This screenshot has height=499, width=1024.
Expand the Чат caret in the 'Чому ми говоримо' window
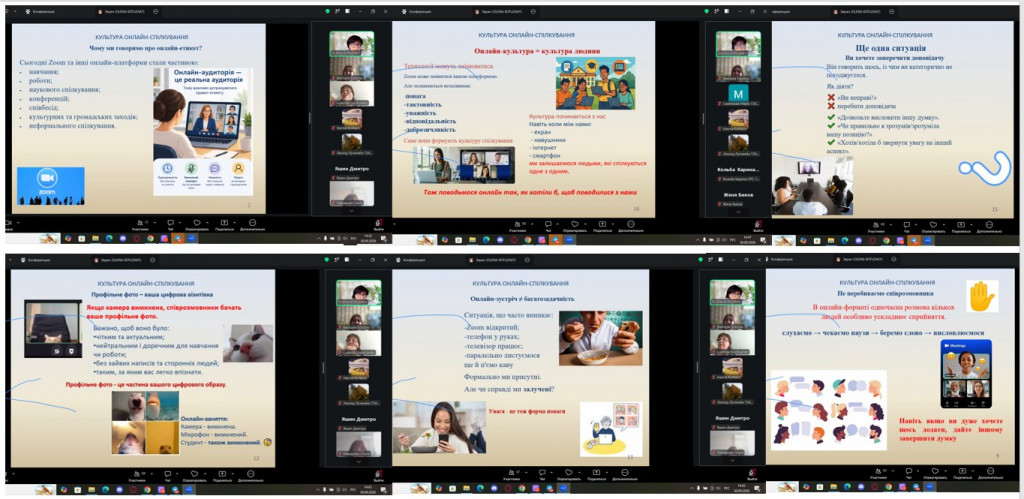coord(180,223)
